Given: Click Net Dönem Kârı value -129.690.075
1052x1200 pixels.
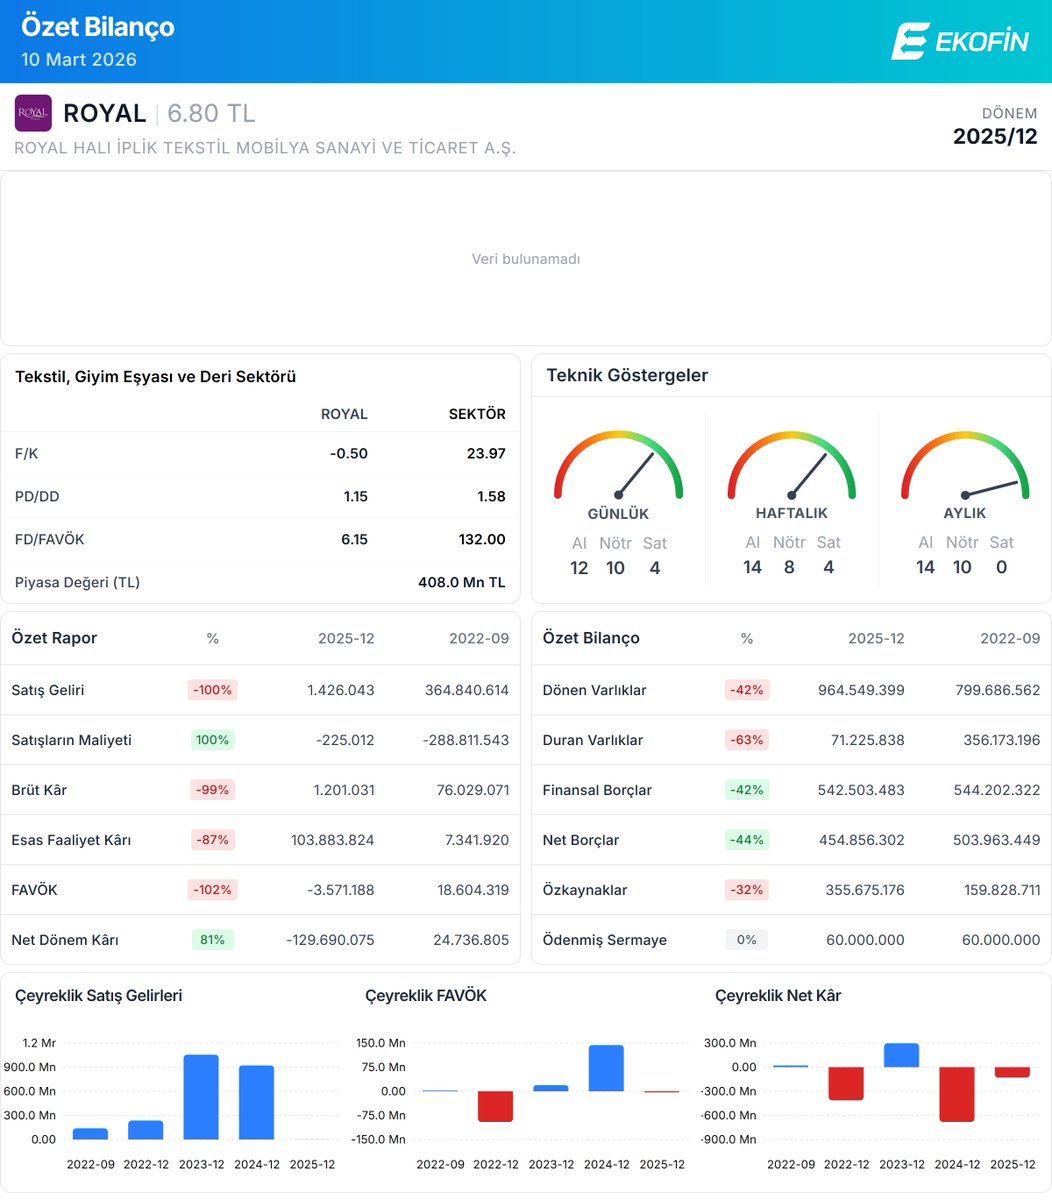Looking at the screenshot, I should click(x=330, y=940).
